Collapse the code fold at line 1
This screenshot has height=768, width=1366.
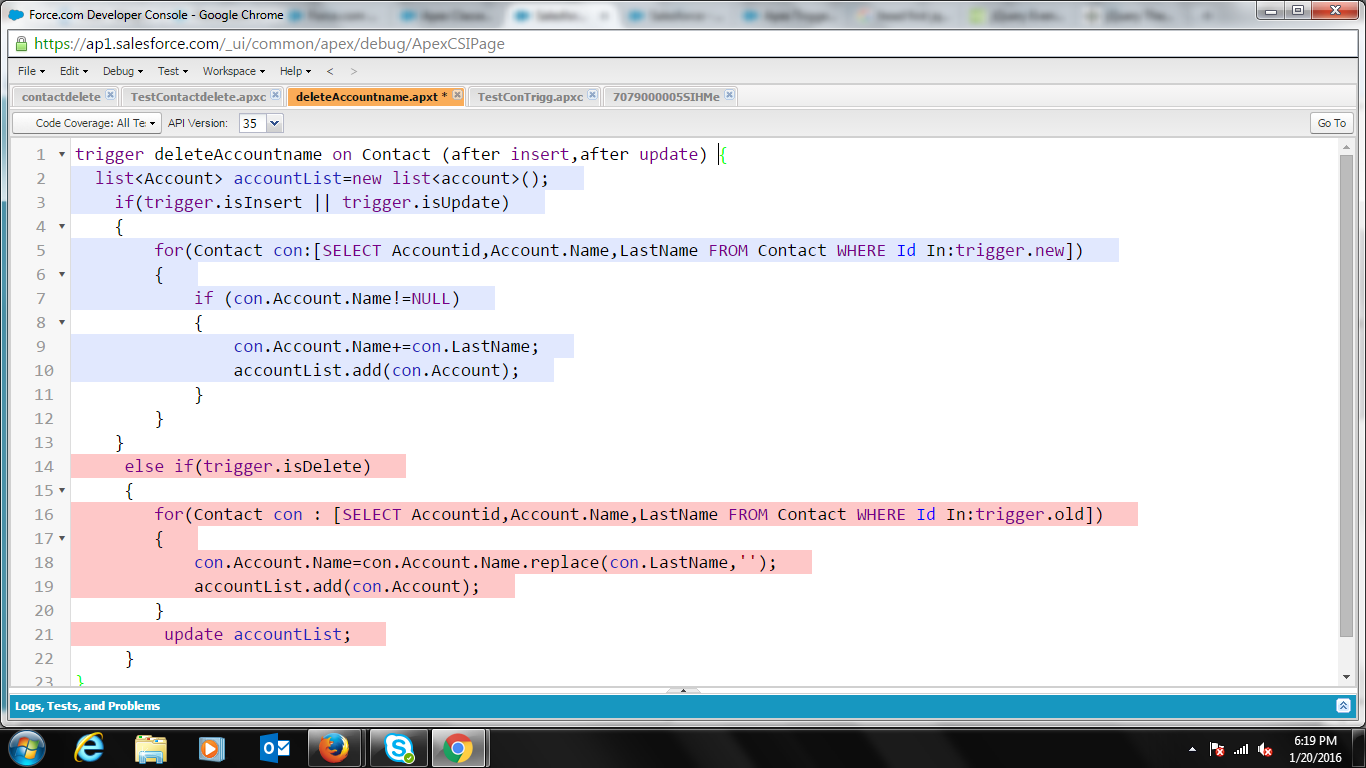[62, 155]
